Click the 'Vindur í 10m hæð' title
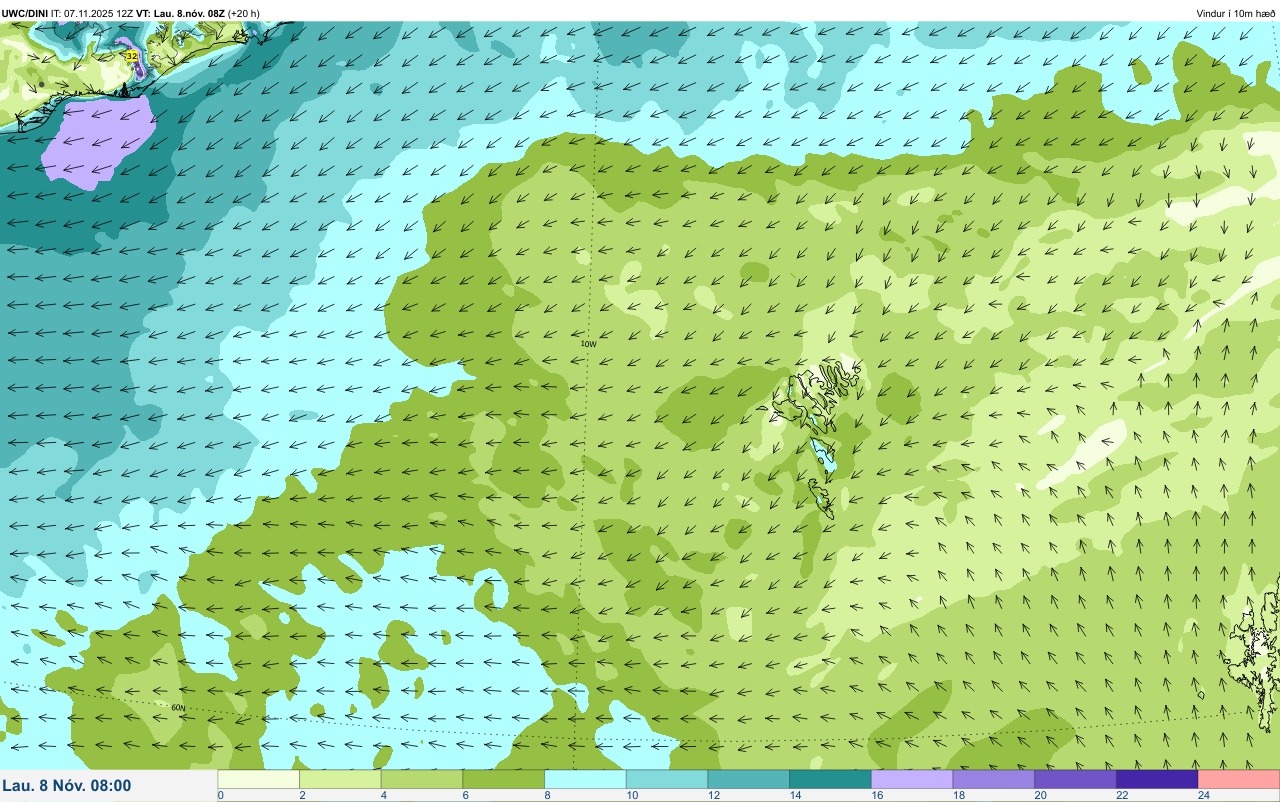The image size is (1280, 802). [1236, 13]
